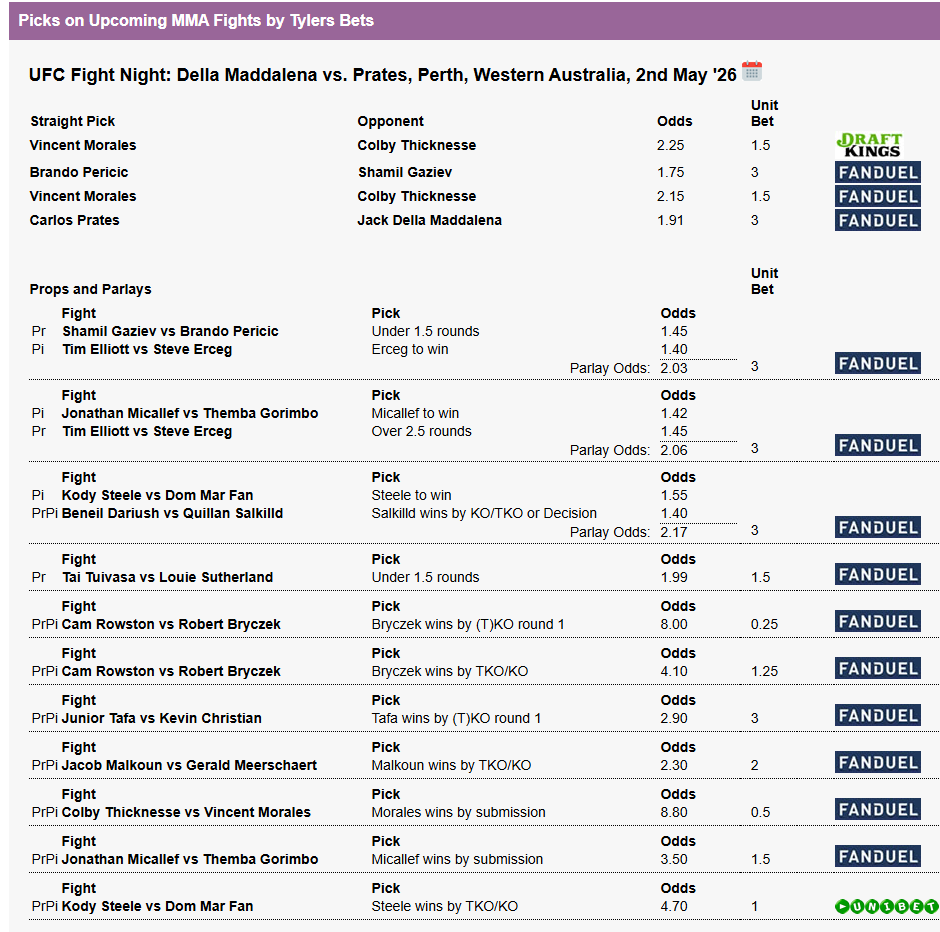Image resolution: width=940 pixels, height=932 pixels.
Task: Click FanDuel logo for Malkoun vs Meerschaert
Action: click(x=878, y=762)
